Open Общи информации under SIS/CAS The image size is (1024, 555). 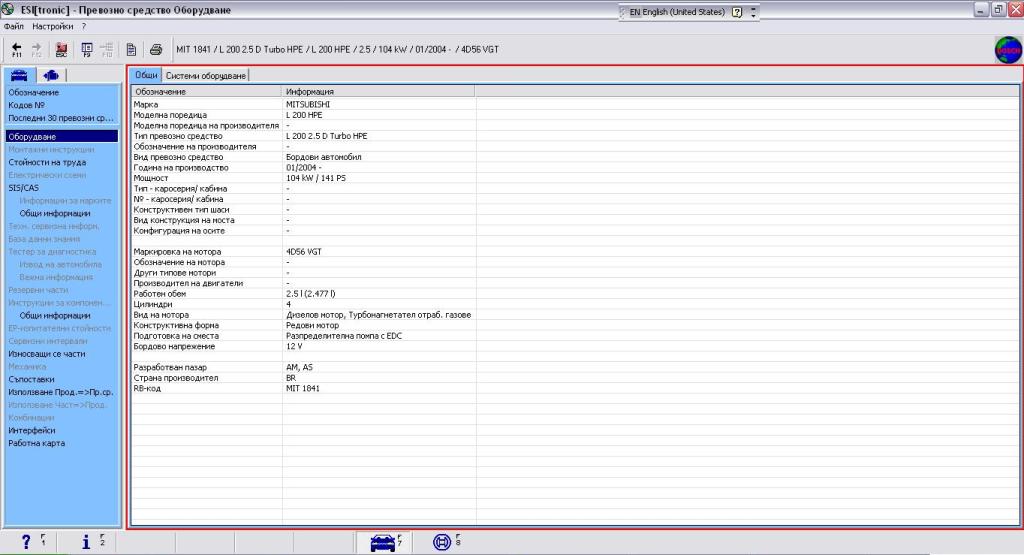55,213
